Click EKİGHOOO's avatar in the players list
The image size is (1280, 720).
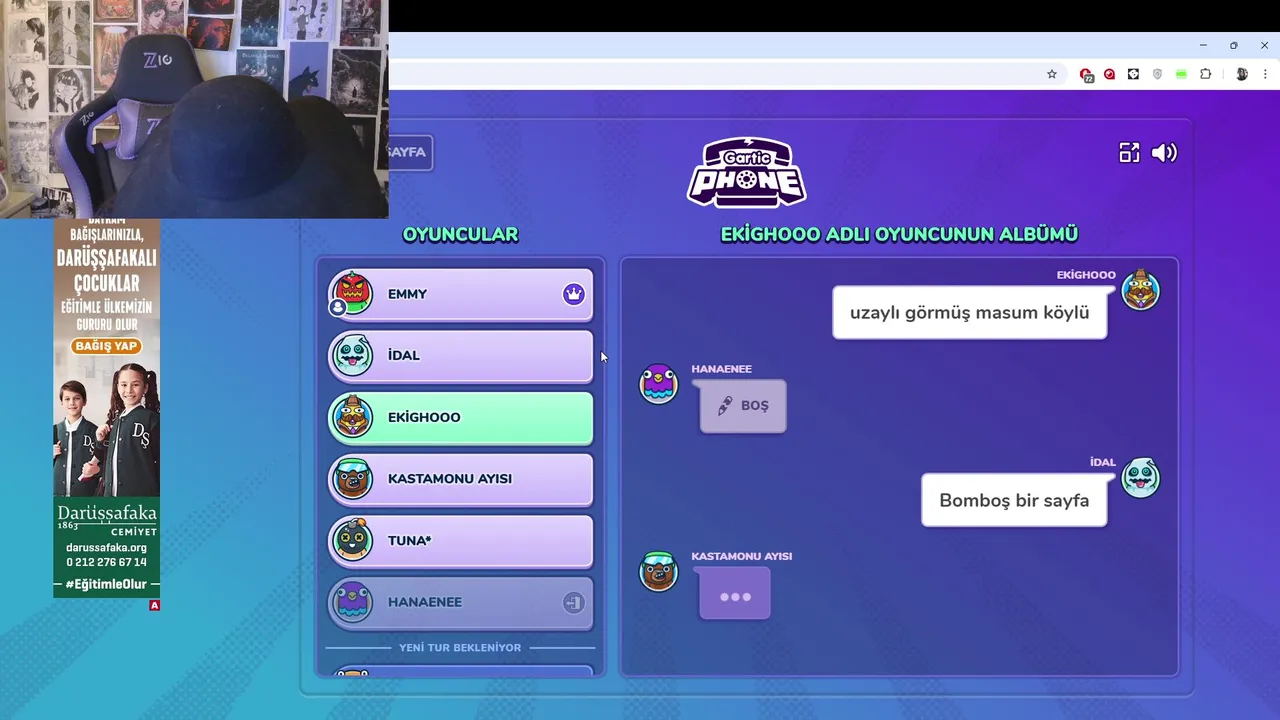point(352,417)
